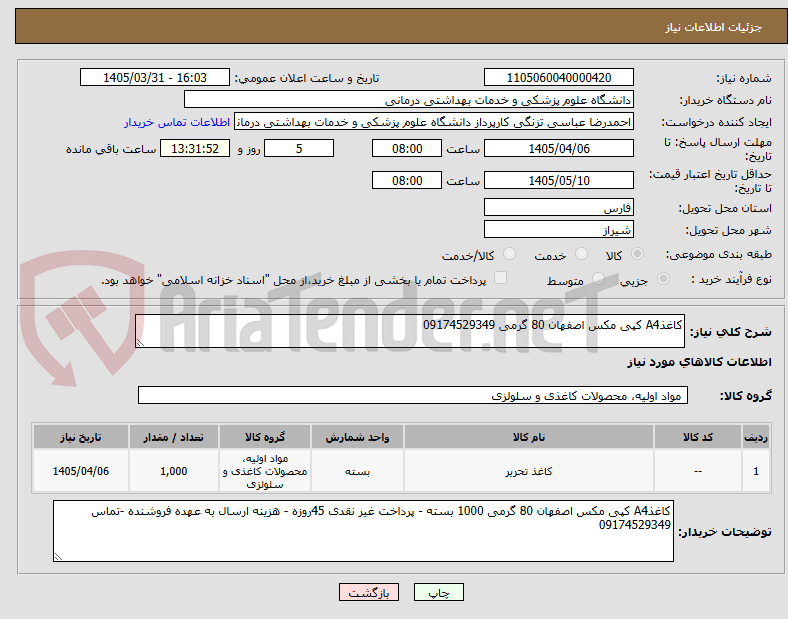Select the کالا/خدمت radio button
Image resolution: width=788 pixels, height=619 pixels.
coord(510,254)
